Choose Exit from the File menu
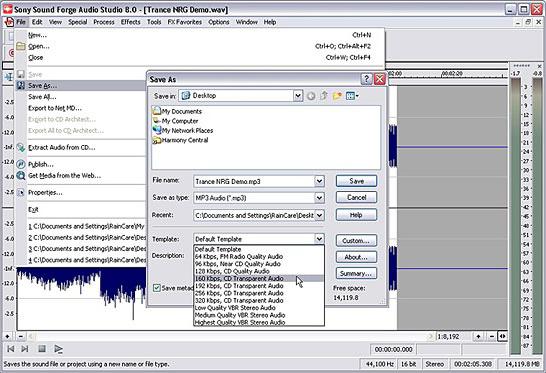The image size is (546, 373). click(33, 209)
